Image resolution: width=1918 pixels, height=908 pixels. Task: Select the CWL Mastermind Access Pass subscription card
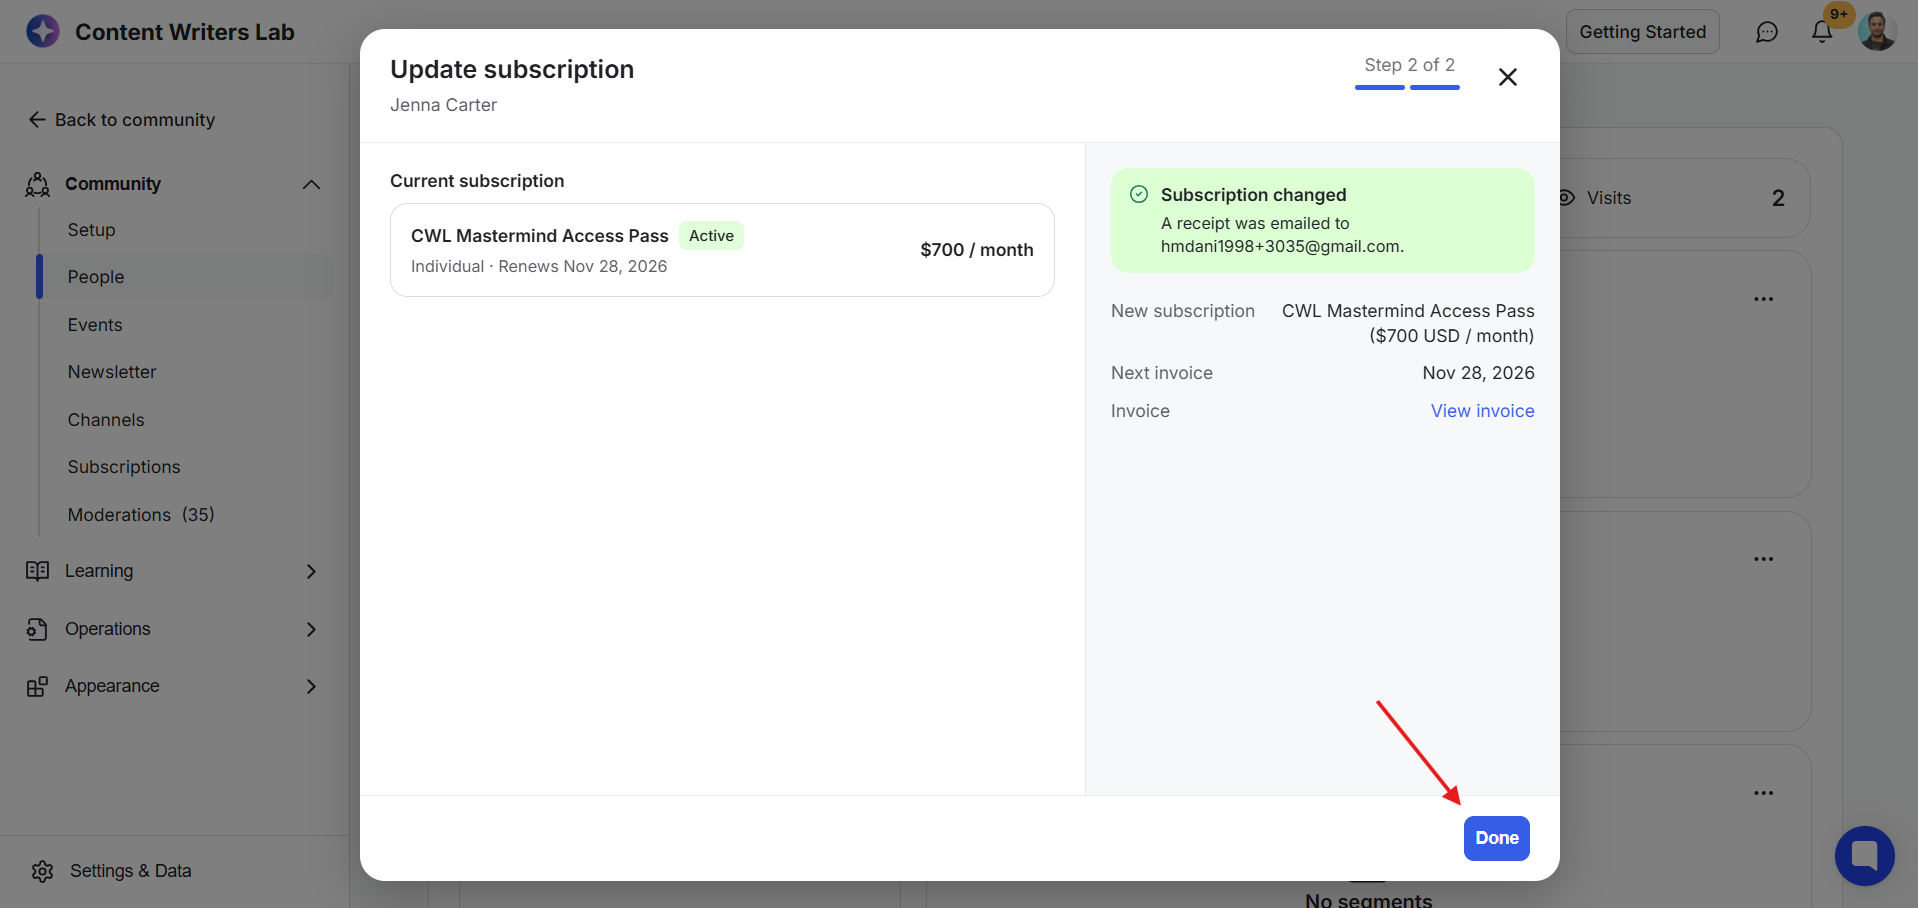pos(722,250)
